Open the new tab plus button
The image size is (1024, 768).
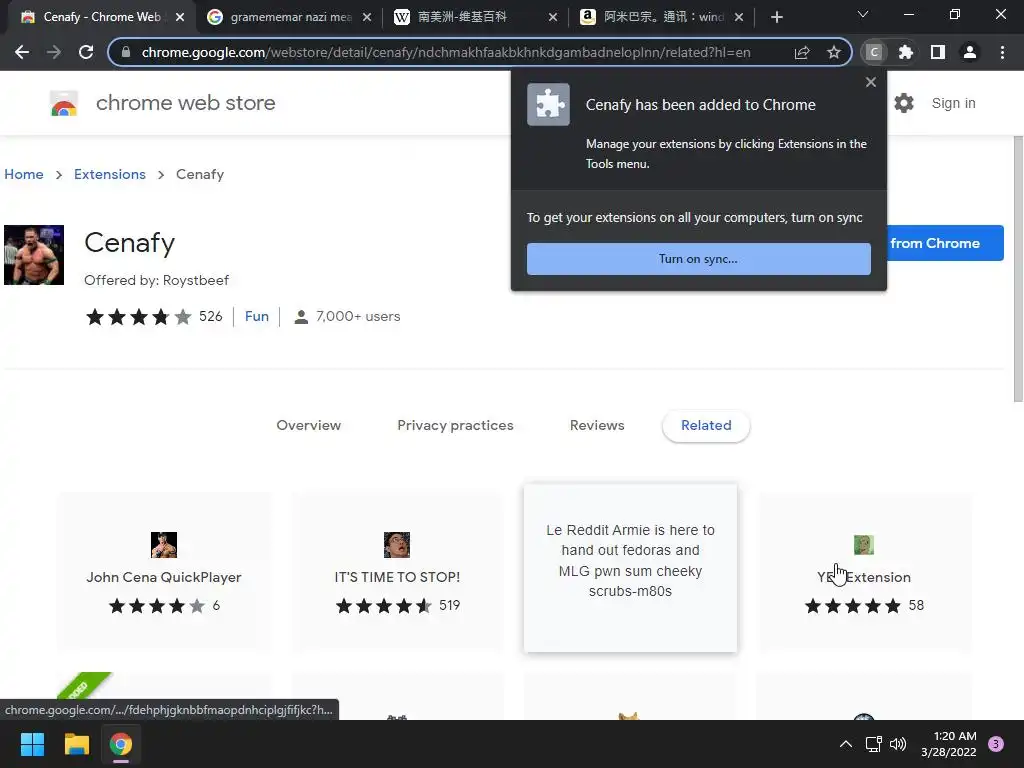pyautogui.click(x=776, y=17)
